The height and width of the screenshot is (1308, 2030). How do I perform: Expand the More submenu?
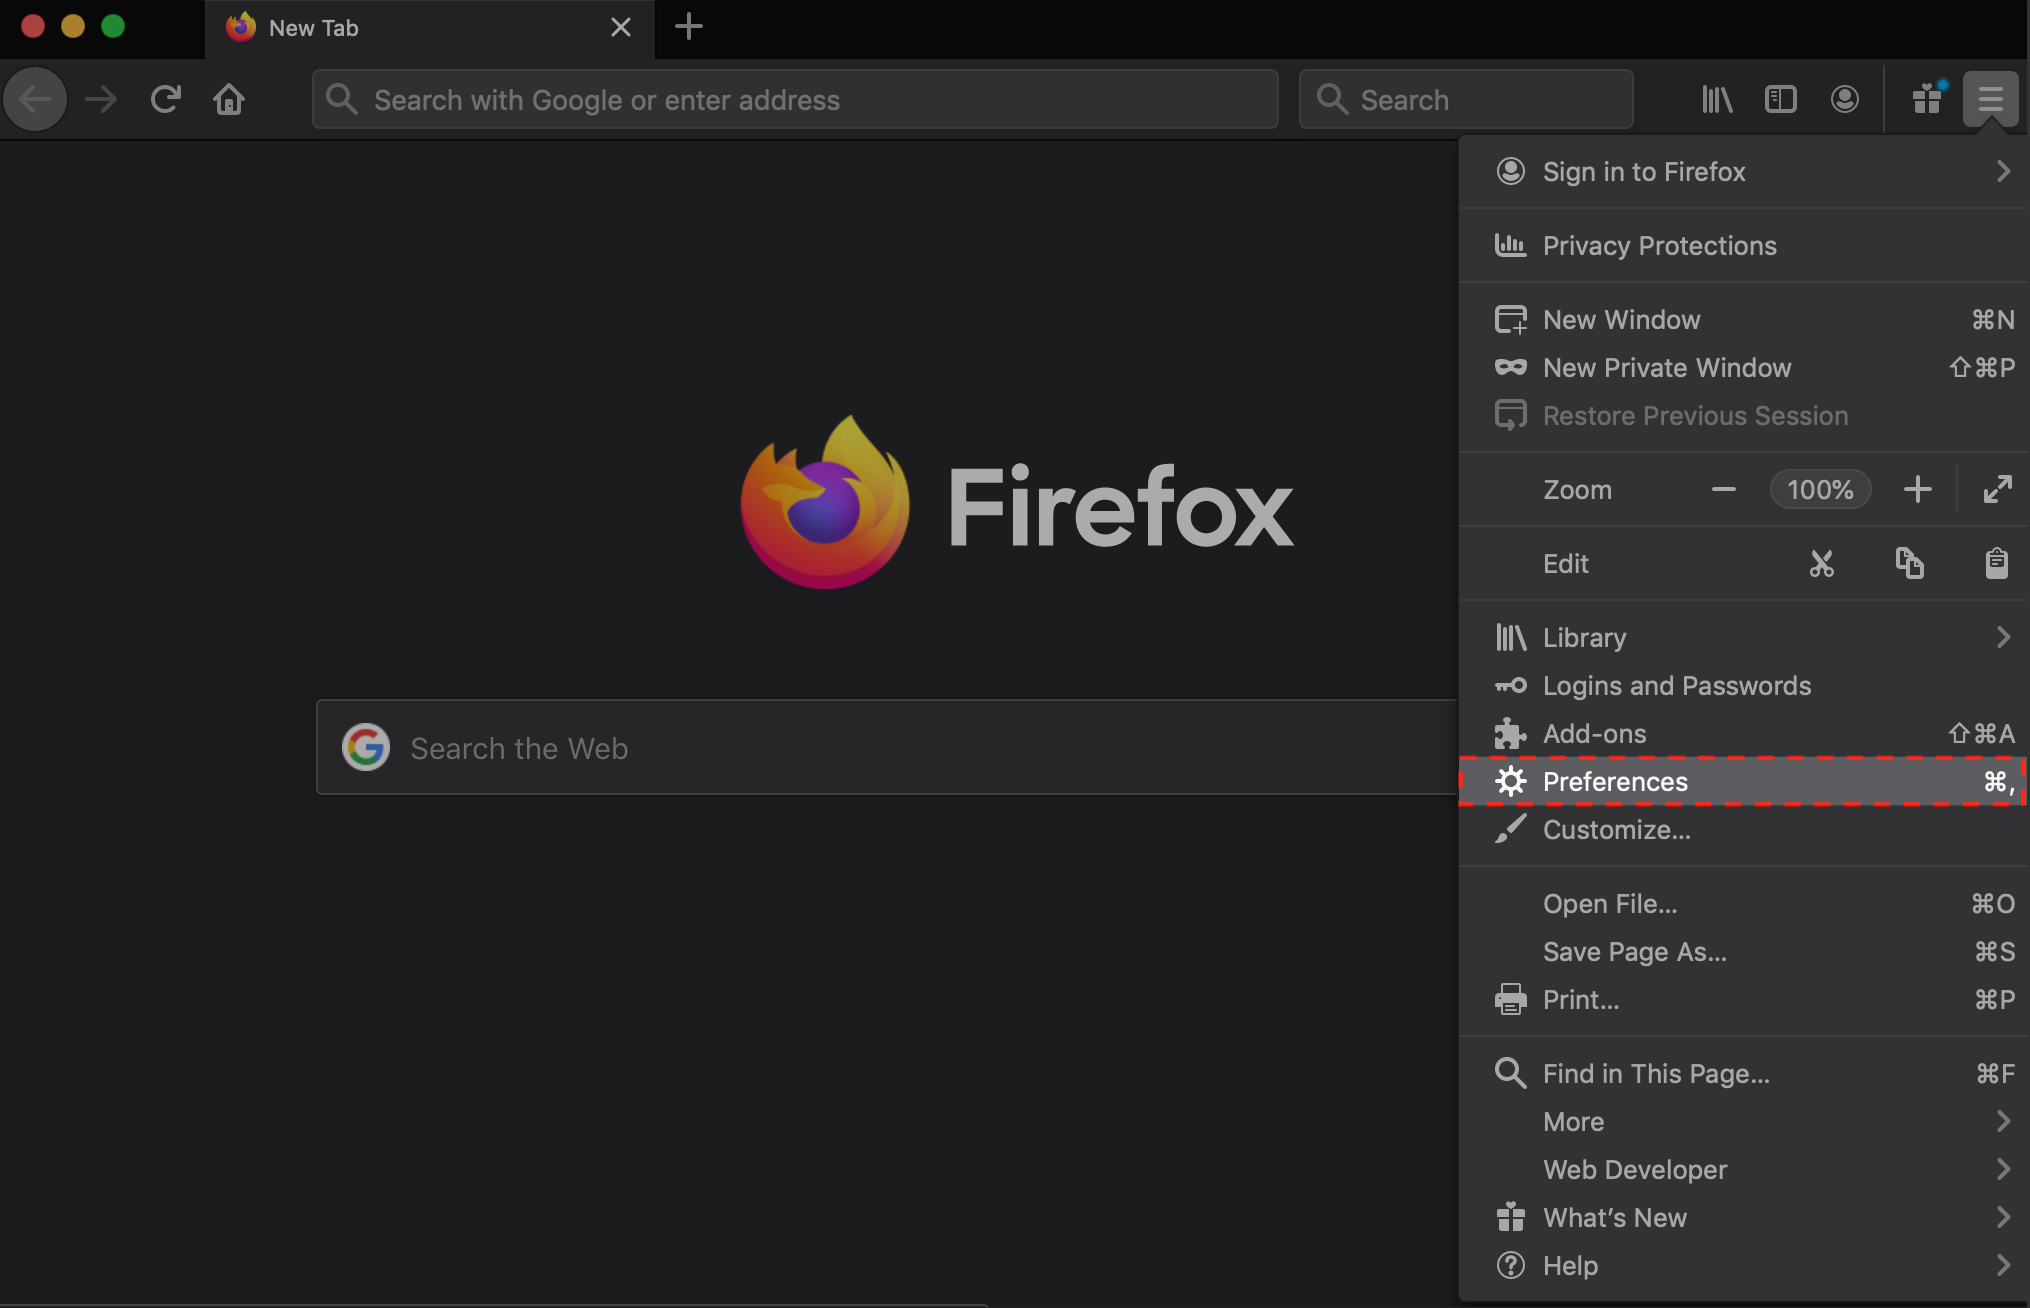[1744, 1122]
